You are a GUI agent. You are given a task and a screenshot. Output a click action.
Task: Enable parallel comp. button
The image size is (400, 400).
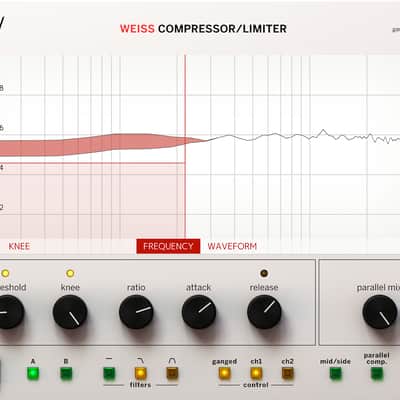377,374
